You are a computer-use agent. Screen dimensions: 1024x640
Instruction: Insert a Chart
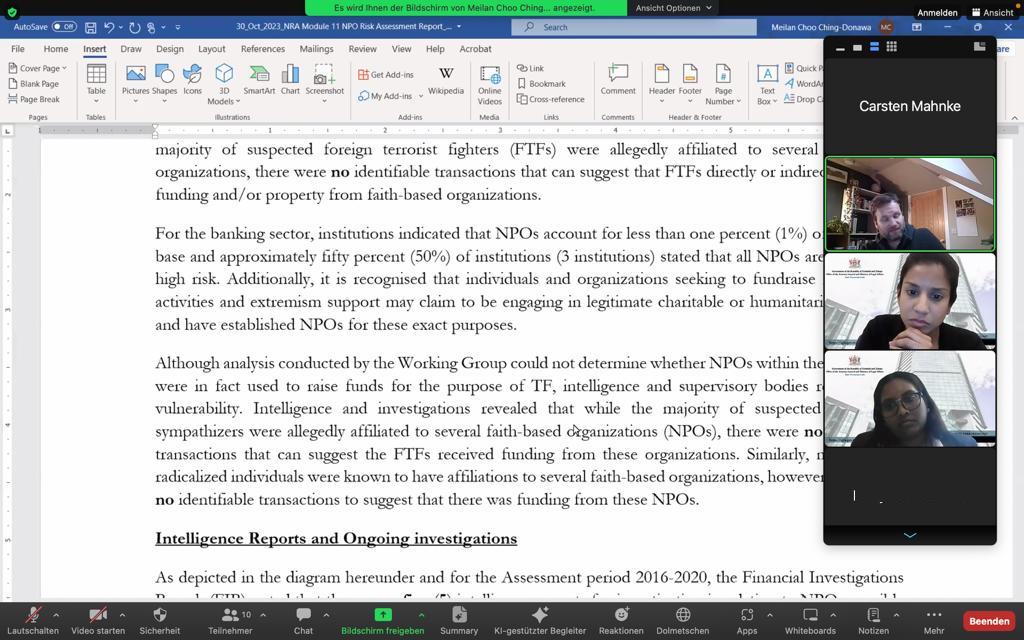pos(290,80)
